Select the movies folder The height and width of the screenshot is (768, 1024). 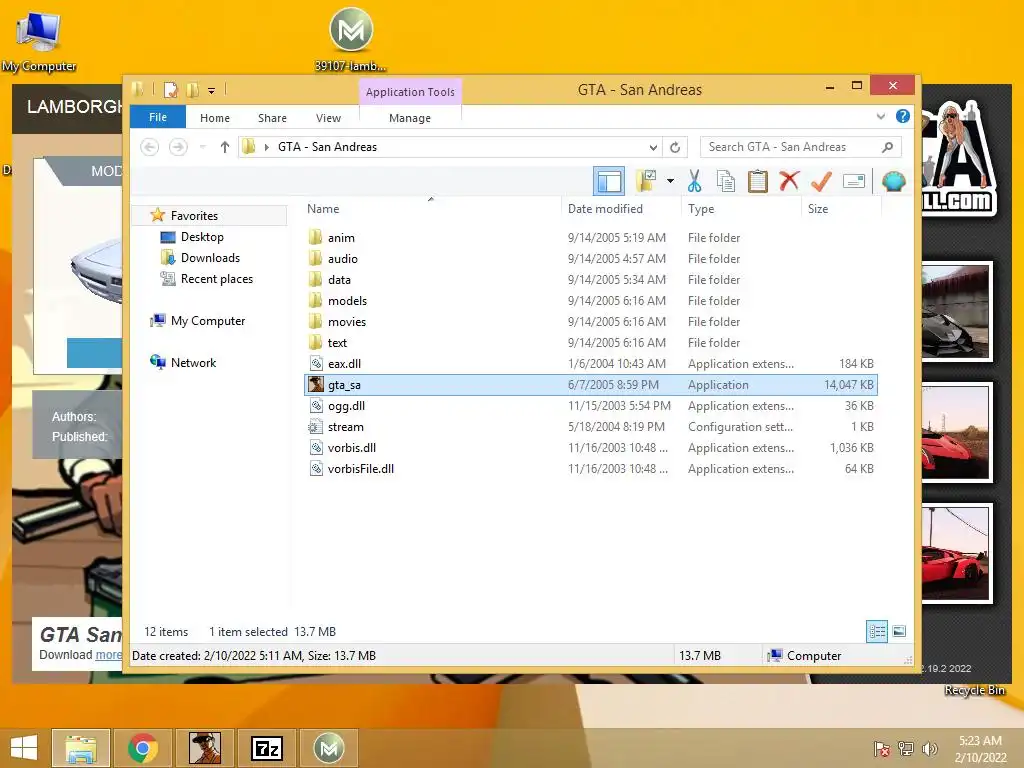click(591, 321)
